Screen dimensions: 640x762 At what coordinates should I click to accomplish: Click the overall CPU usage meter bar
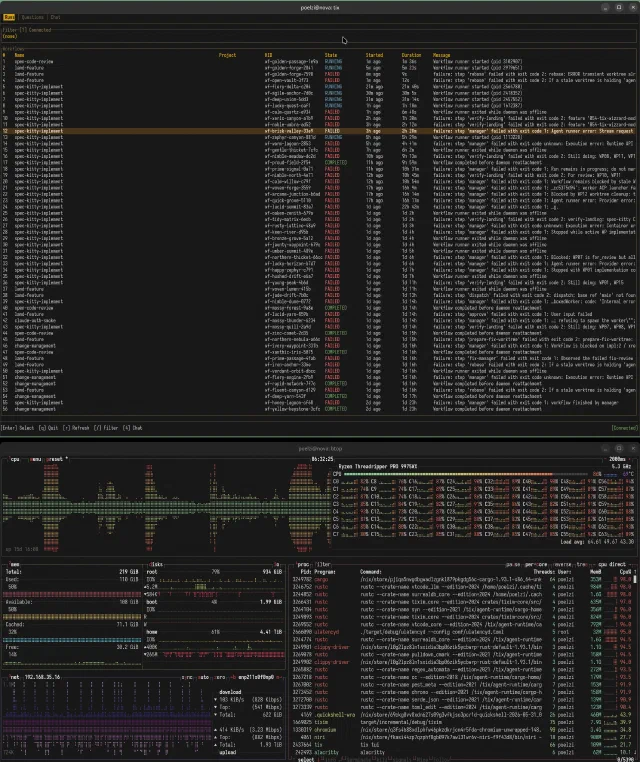(x=467, y=474)
